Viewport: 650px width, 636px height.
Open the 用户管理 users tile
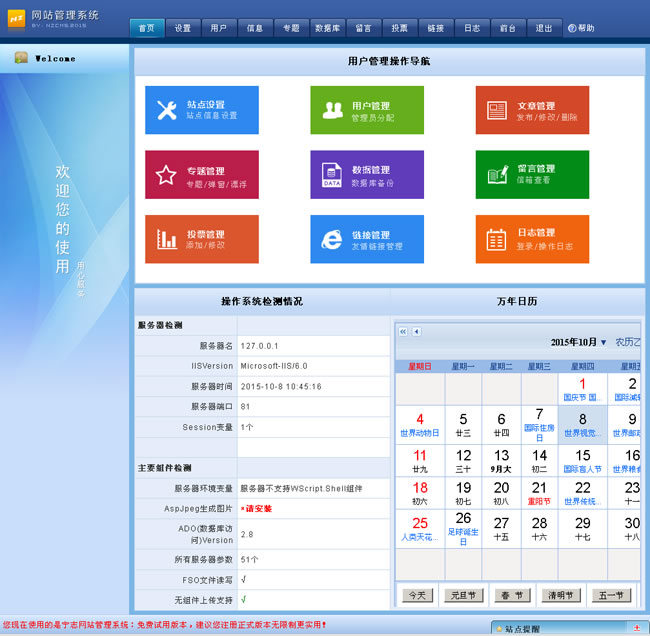point(366,110)
